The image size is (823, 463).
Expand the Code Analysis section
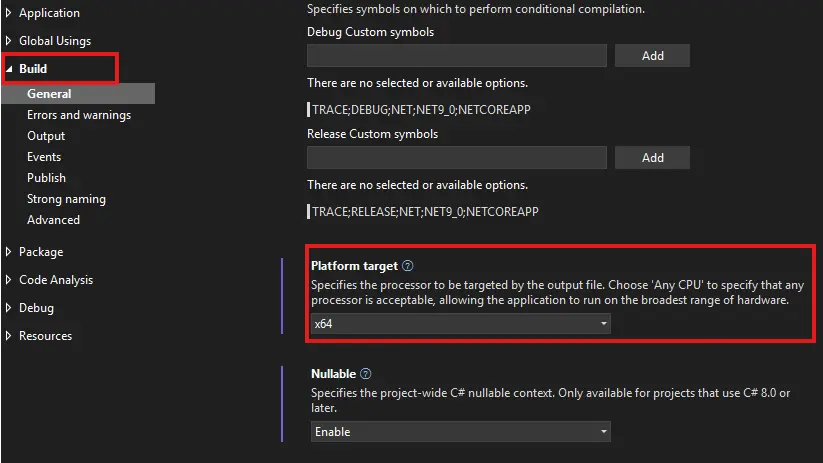pyautogui.click(x=9, y=280)
